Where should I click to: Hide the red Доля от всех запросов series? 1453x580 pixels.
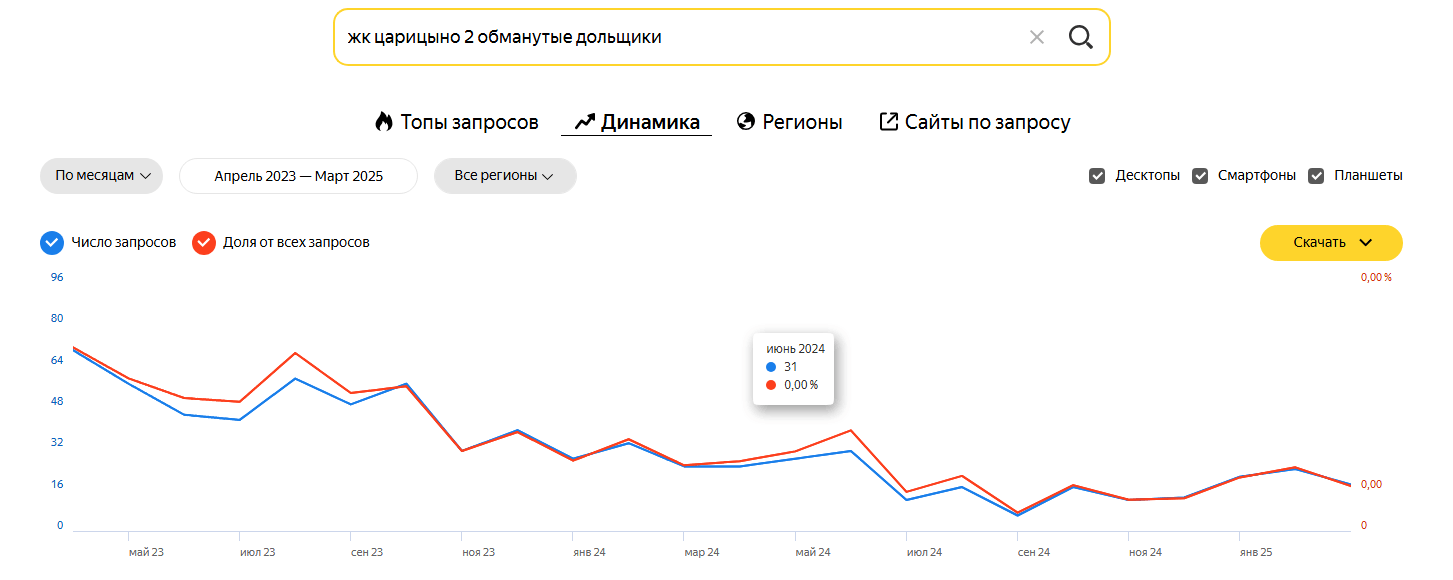[204, 243]
